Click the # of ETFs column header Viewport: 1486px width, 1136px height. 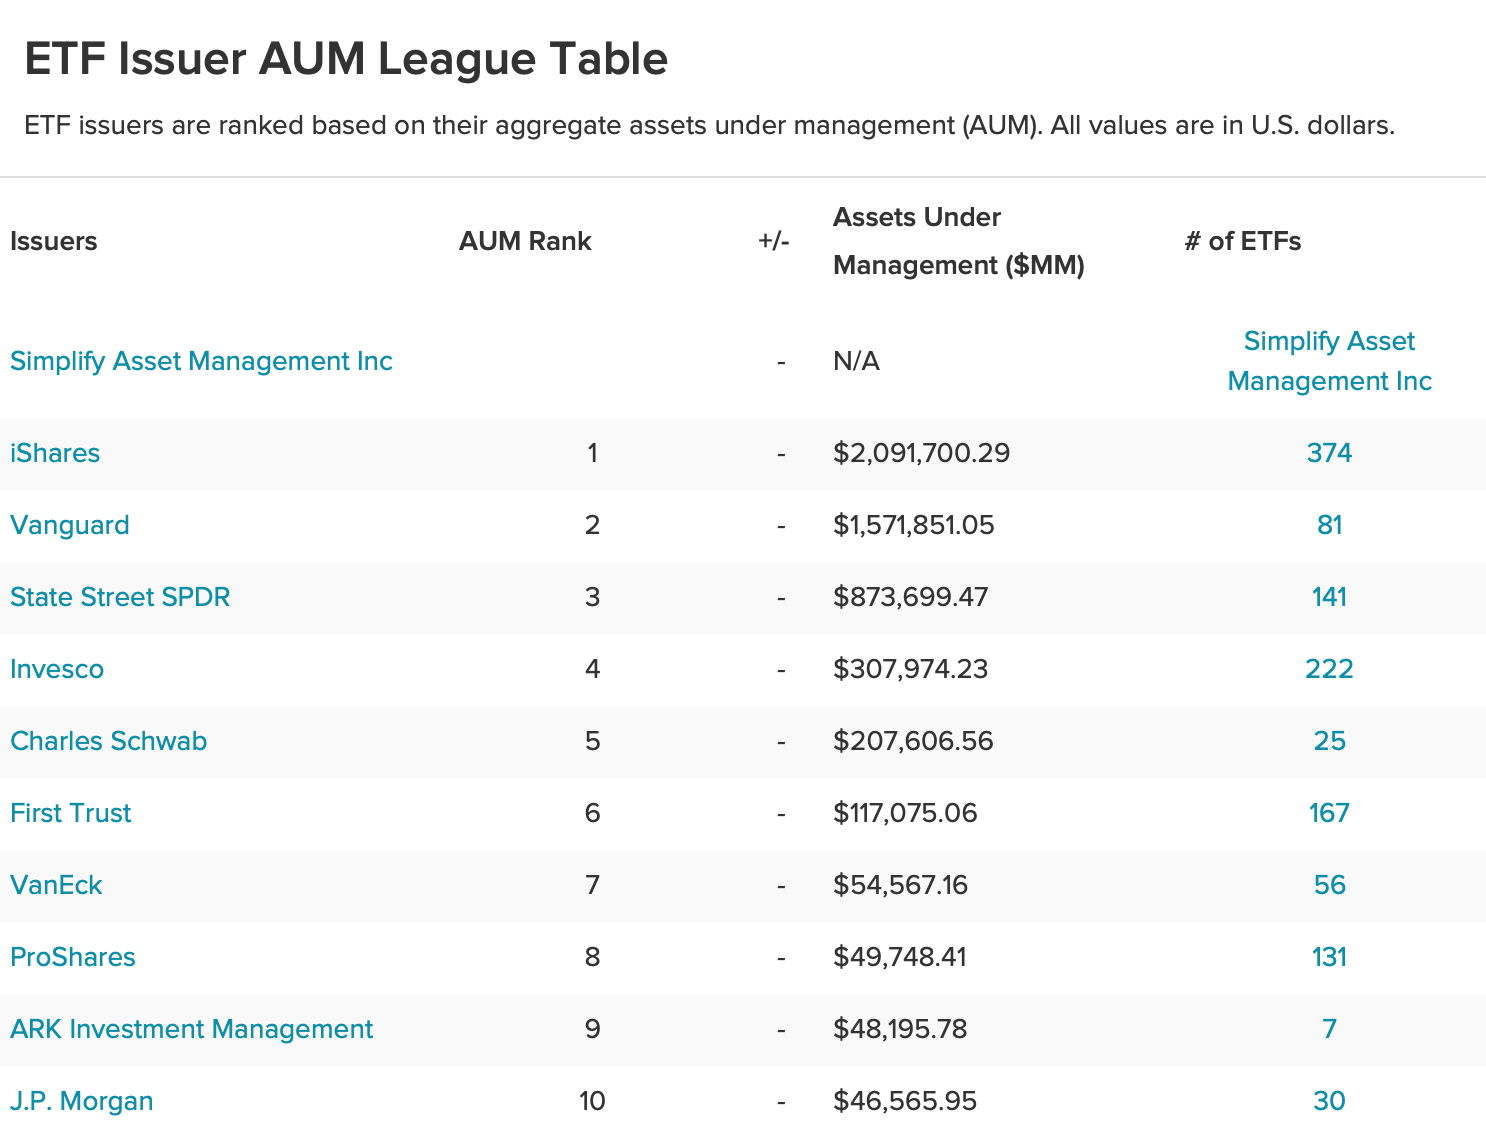pos(1242,241)
